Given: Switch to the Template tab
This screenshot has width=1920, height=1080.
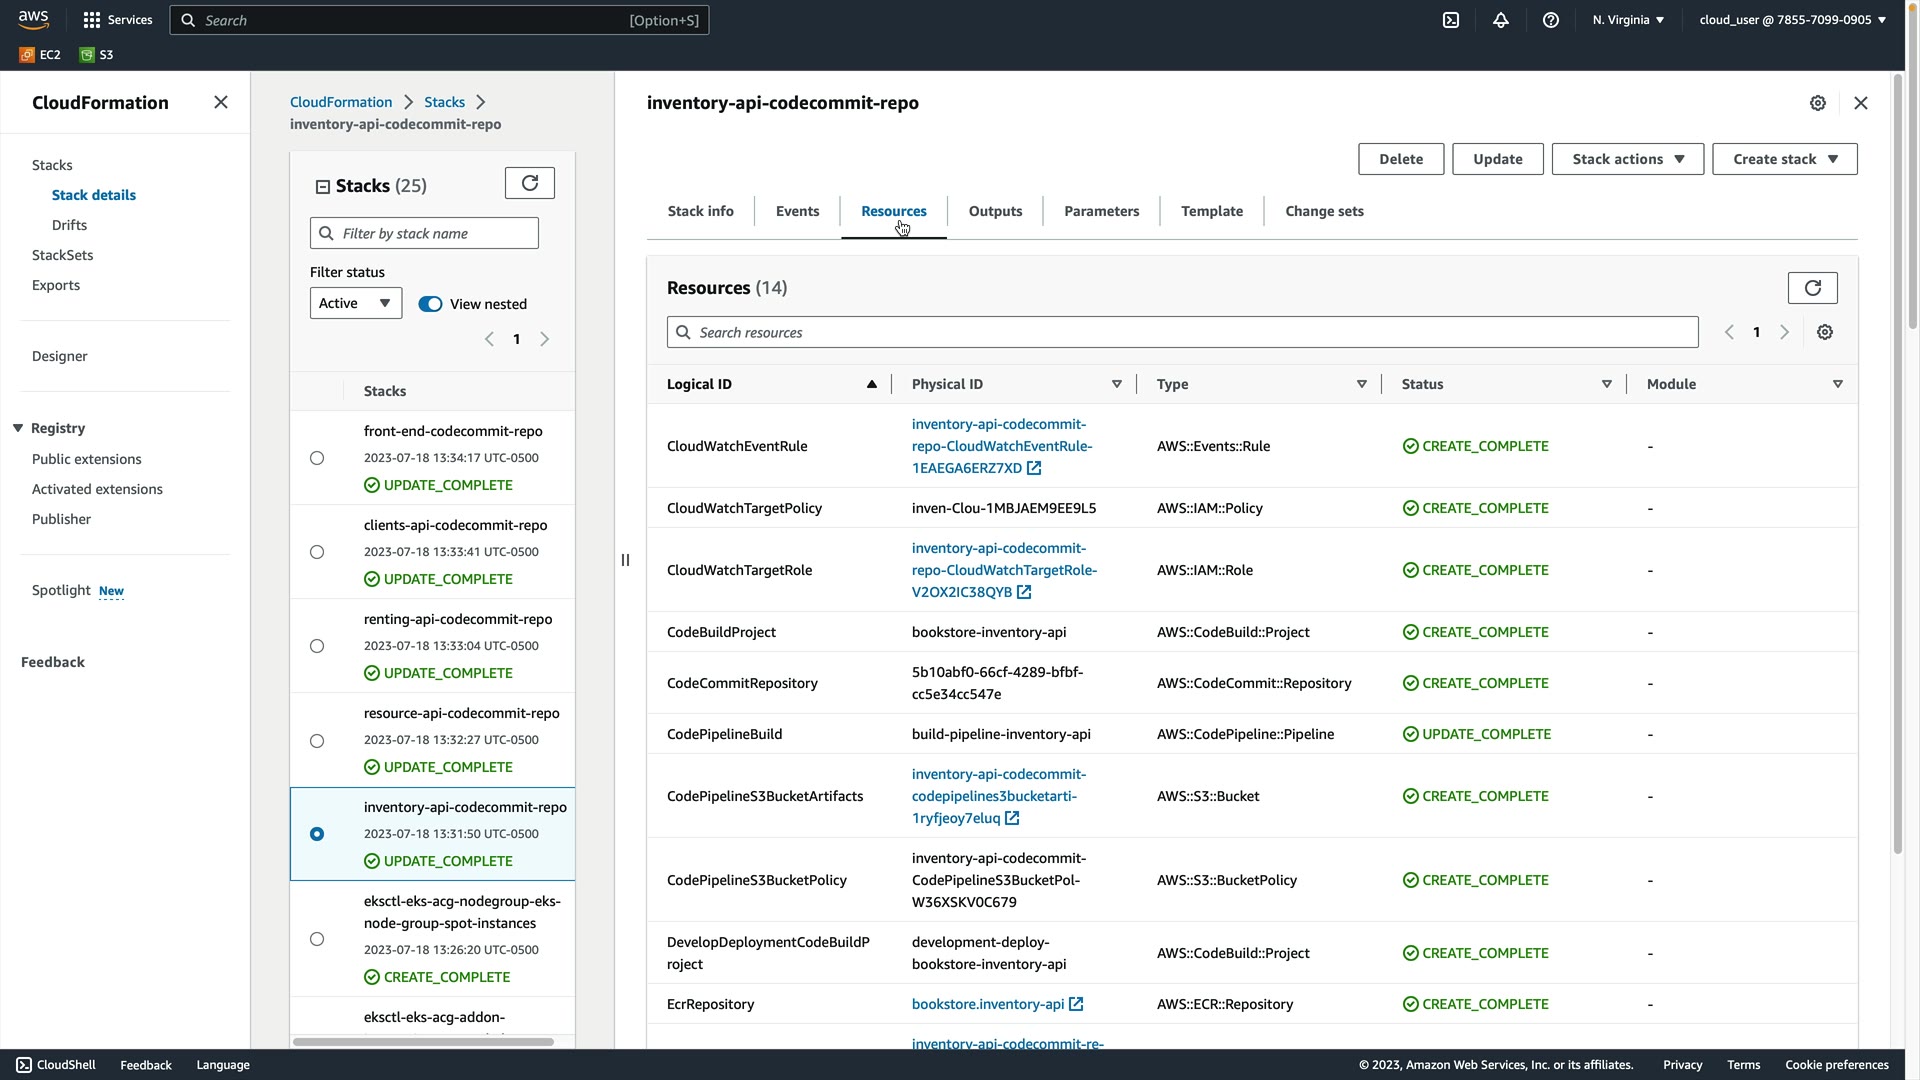Looking at the screenshot, I should tap(1211, 211).
